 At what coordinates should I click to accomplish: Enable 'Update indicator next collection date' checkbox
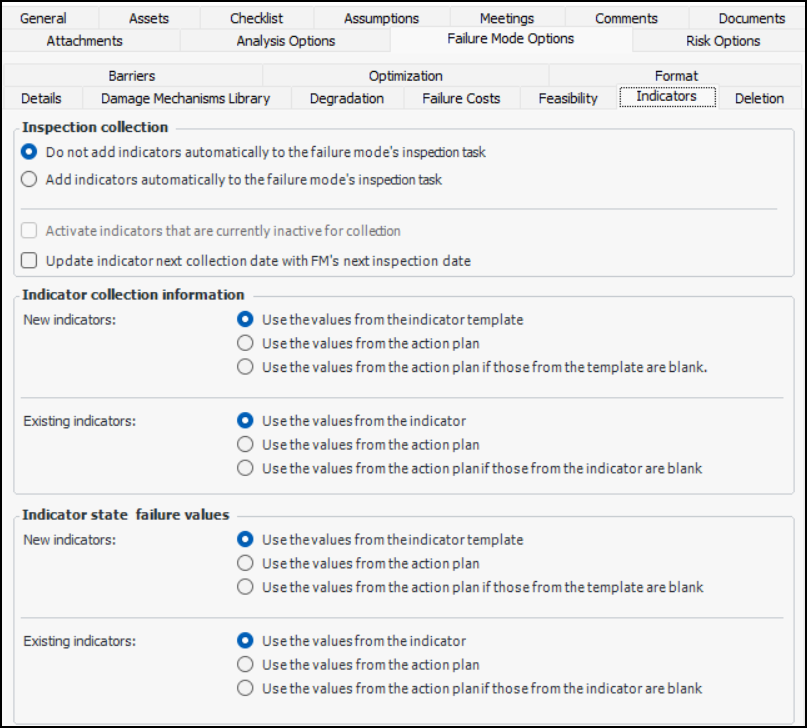29,261
